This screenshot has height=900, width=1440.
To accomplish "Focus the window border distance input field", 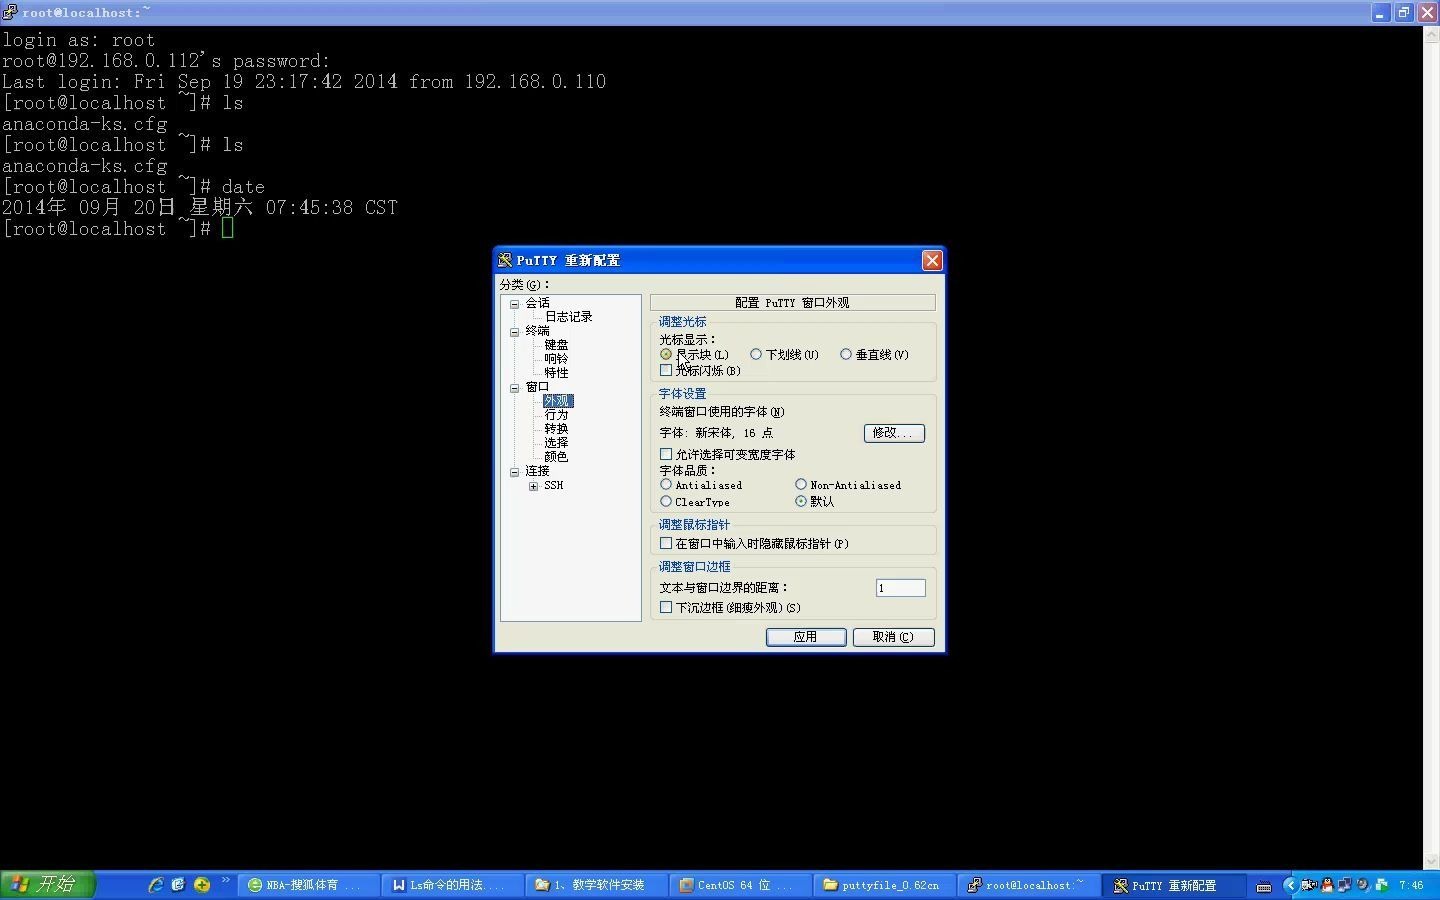I will tap(900, 588).
